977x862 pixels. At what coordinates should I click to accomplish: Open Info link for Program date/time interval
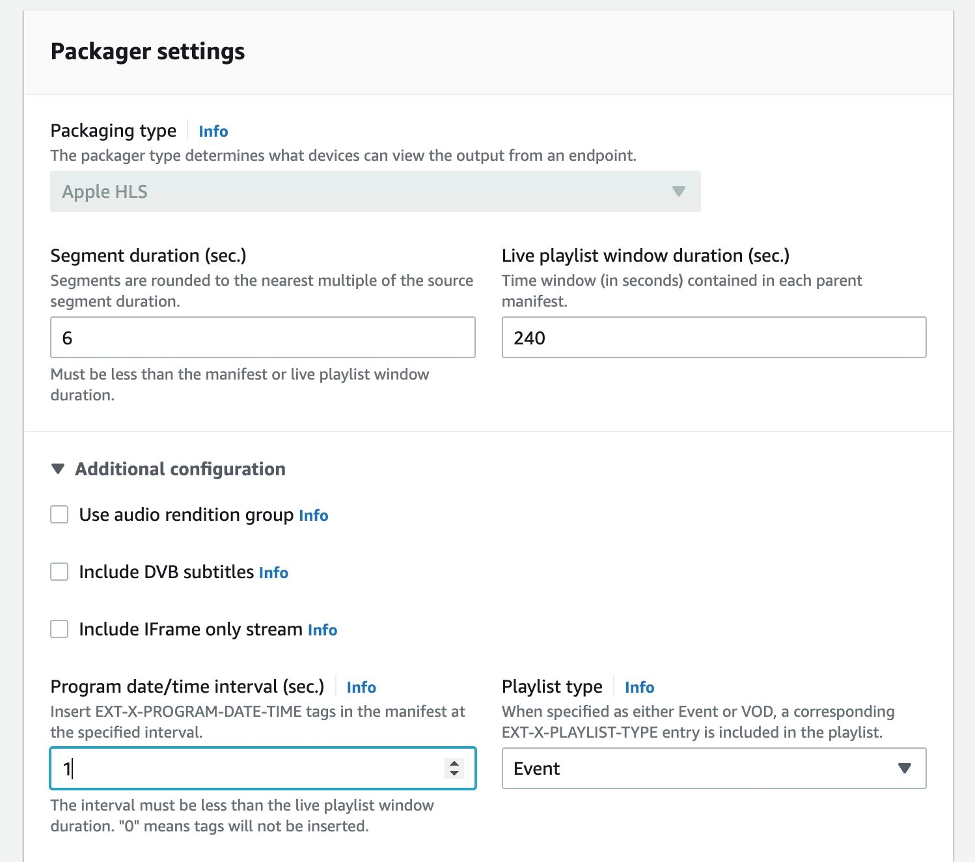pyautogui.click(x=361, y=687)
